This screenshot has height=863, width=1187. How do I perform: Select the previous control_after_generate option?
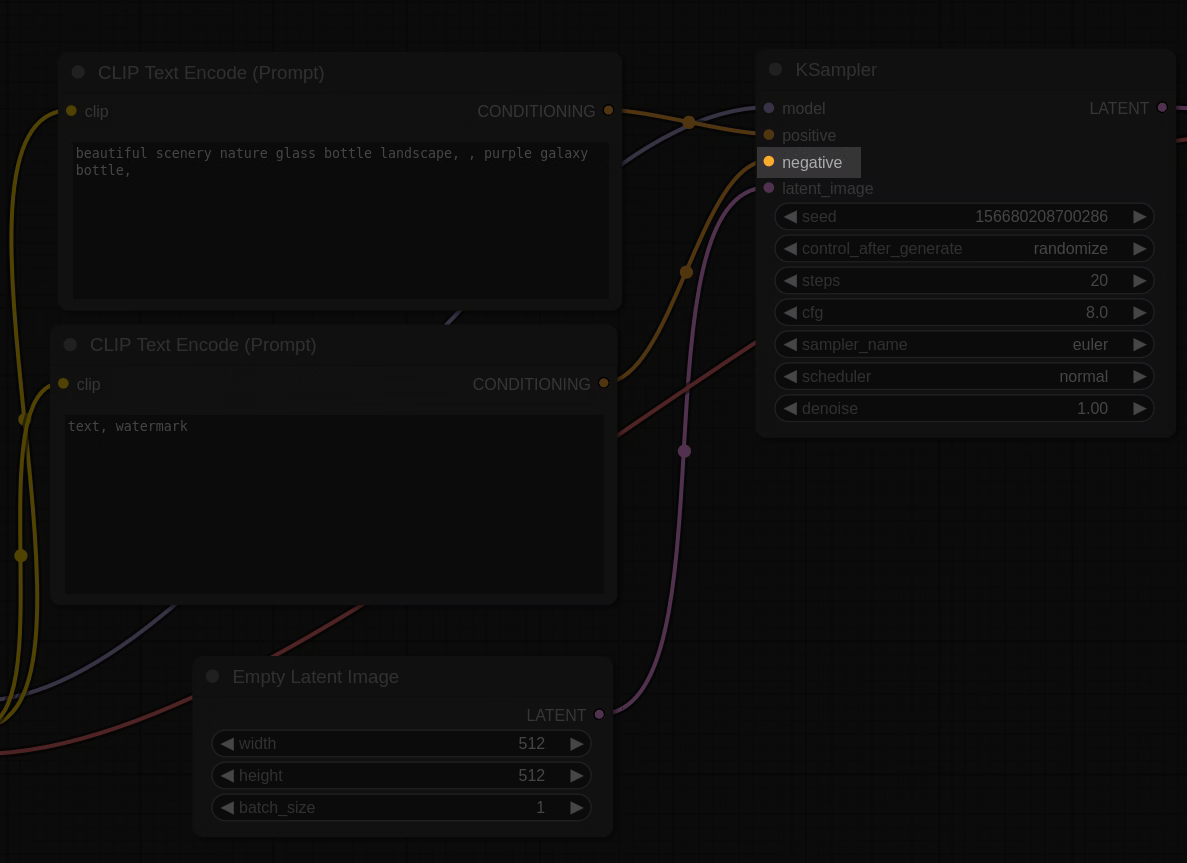point(790,248)
